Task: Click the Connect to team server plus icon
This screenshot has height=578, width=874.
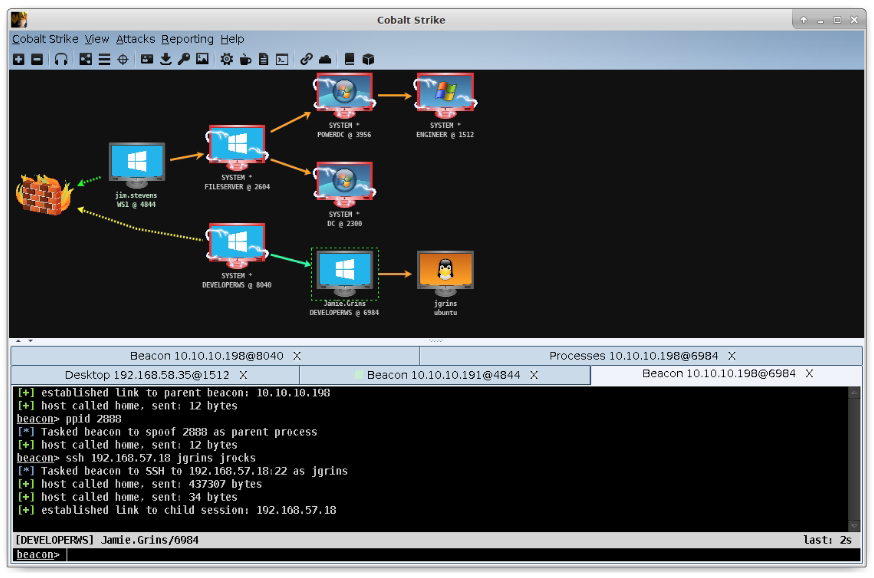Action: coord(19,59)
